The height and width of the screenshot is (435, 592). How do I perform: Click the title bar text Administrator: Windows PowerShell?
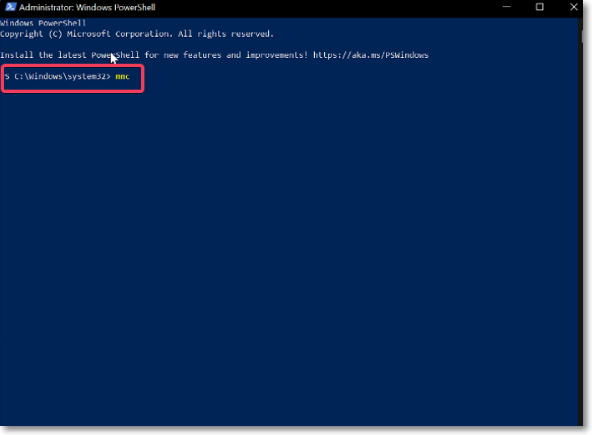(x=87, y=8)
